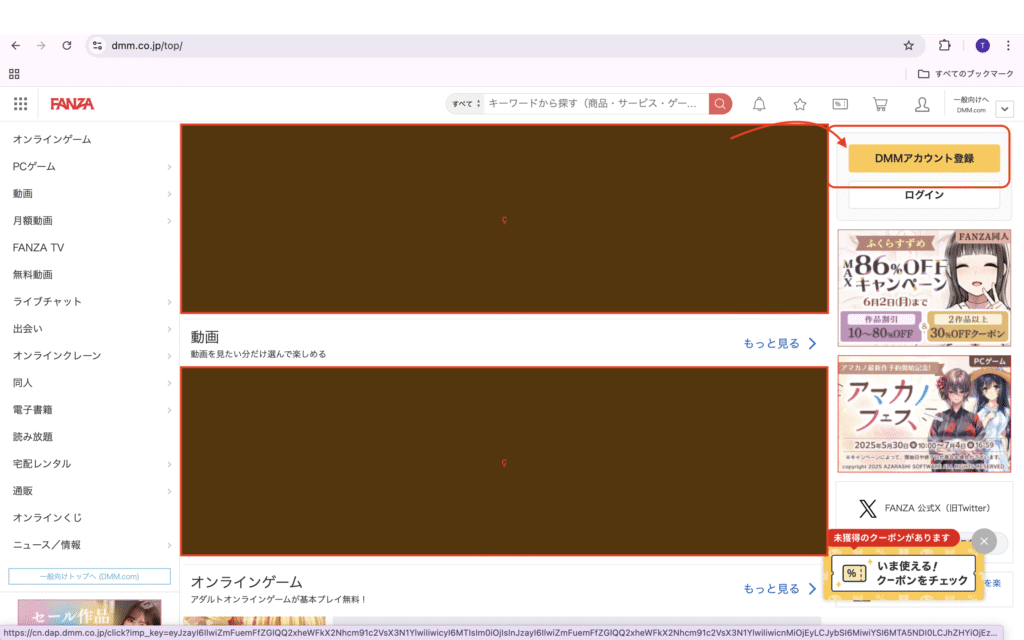Open the coupon ticket icon in header

click(840, 104)
